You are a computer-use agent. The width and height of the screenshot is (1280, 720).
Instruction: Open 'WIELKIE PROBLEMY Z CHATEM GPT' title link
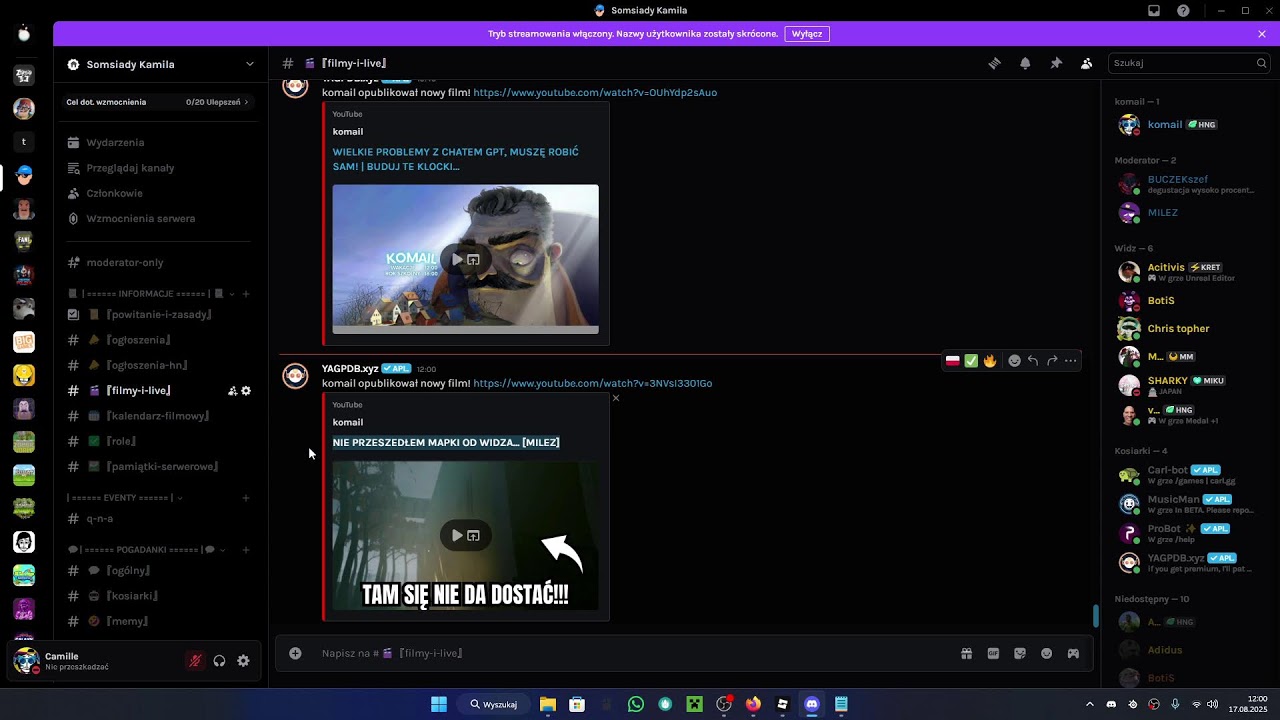456,159
